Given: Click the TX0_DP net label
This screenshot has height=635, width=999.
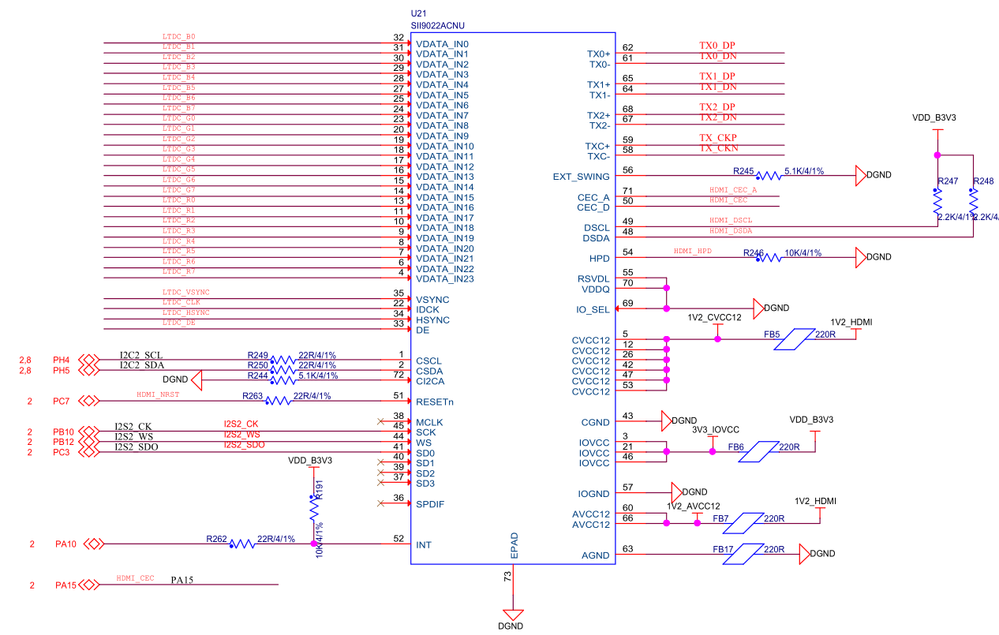Looking at the screenshot, I should point(717,46).
